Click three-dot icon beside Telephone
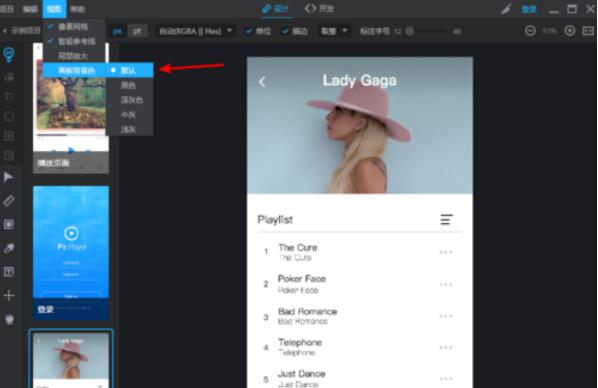 [446, 347]
